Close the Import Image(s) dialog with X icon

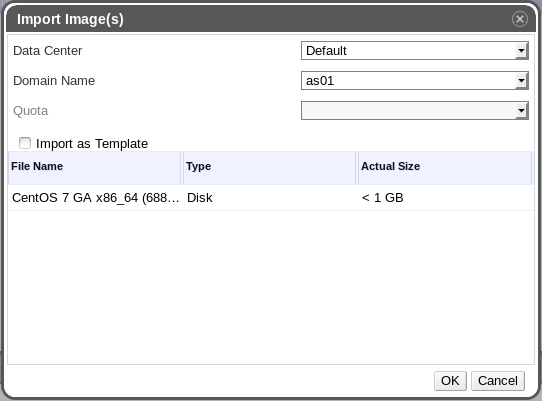[x=520, y=19]
